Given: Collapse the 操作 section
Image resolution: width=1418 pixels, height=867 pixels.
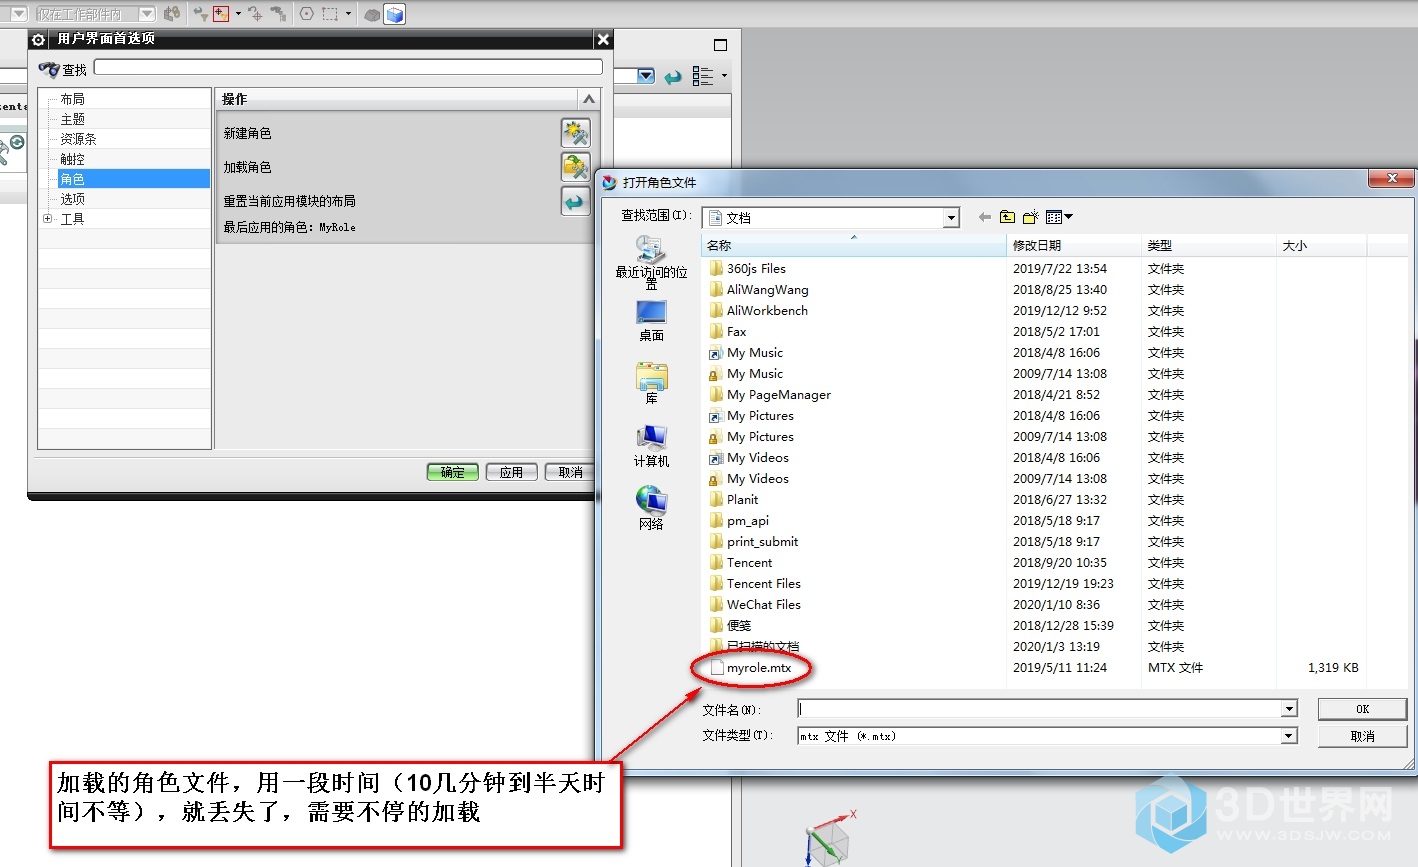Looking at the screenshot, I should coord(589,99).
